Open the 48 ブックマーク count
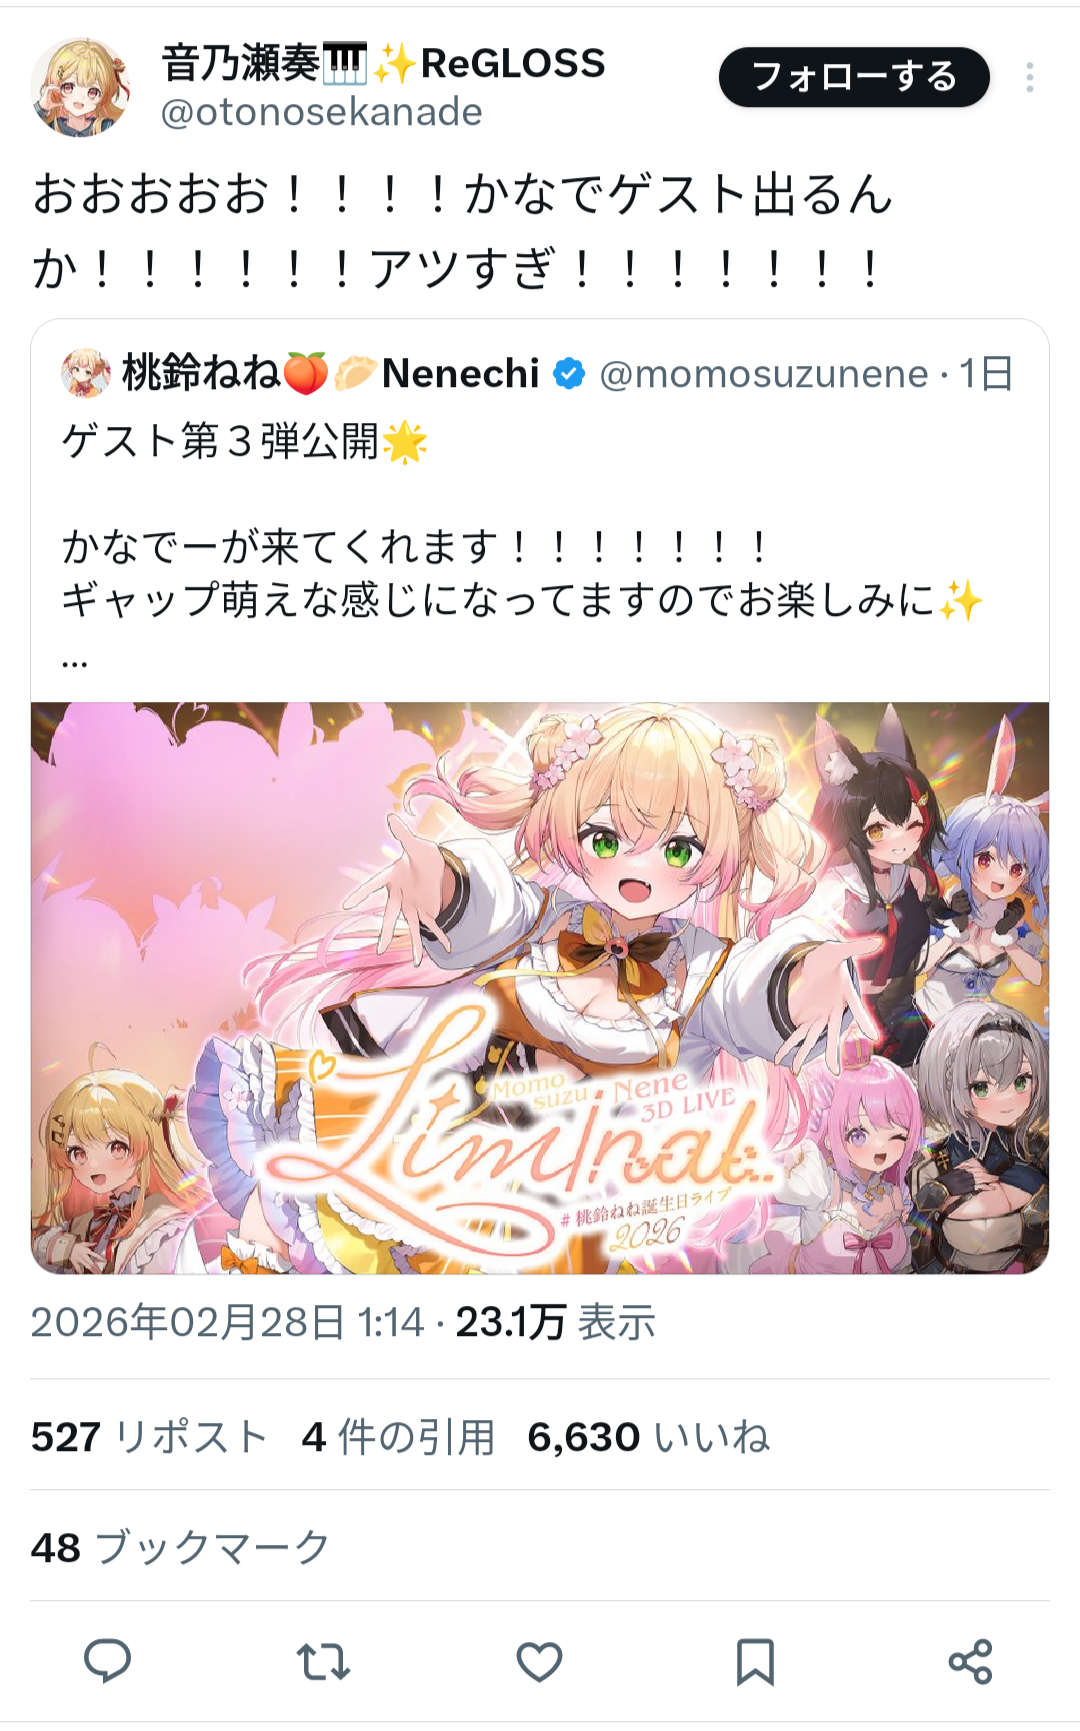Screen dimensions: 1080x1731 [180, 1547]
